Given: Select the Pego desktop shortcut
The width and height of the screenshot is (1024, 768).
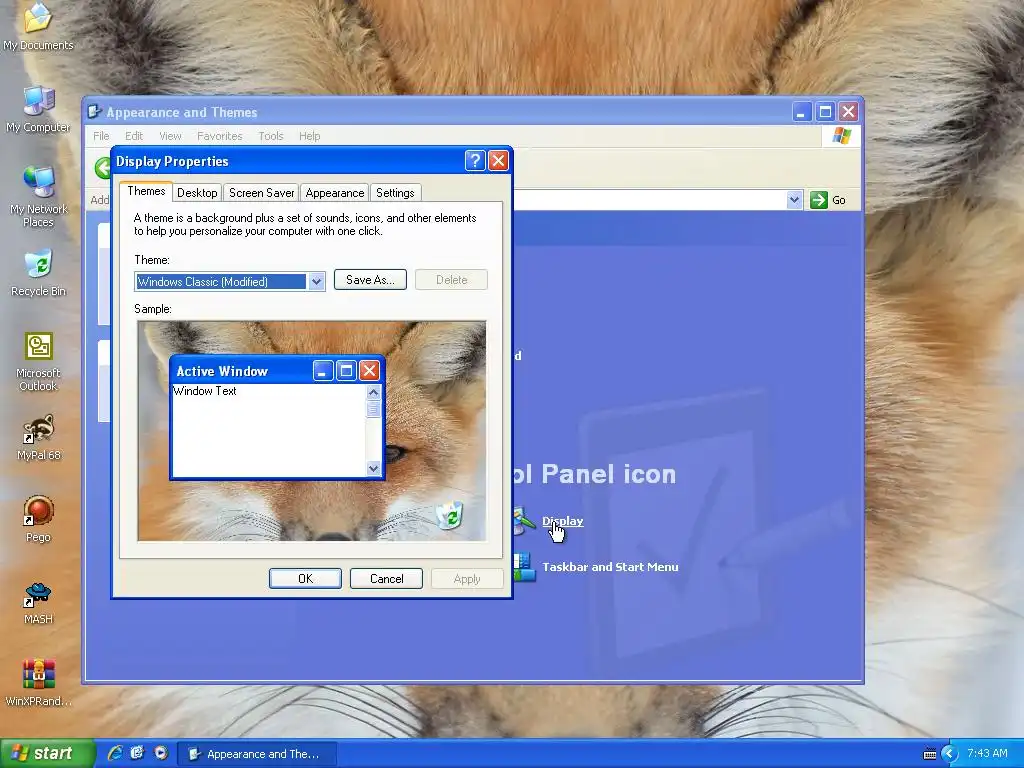Looking at the screenshot, I should click(38, 519).
